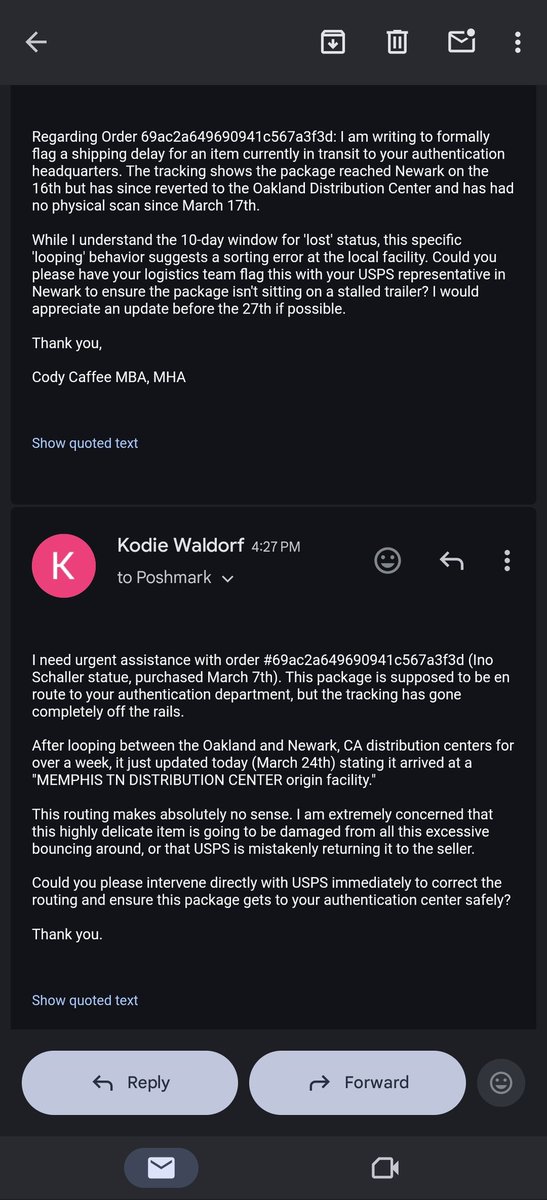Tap the Forward button
This screenshot has width=547, height=1200.
pyautogui.click(x=357, y=1083)
